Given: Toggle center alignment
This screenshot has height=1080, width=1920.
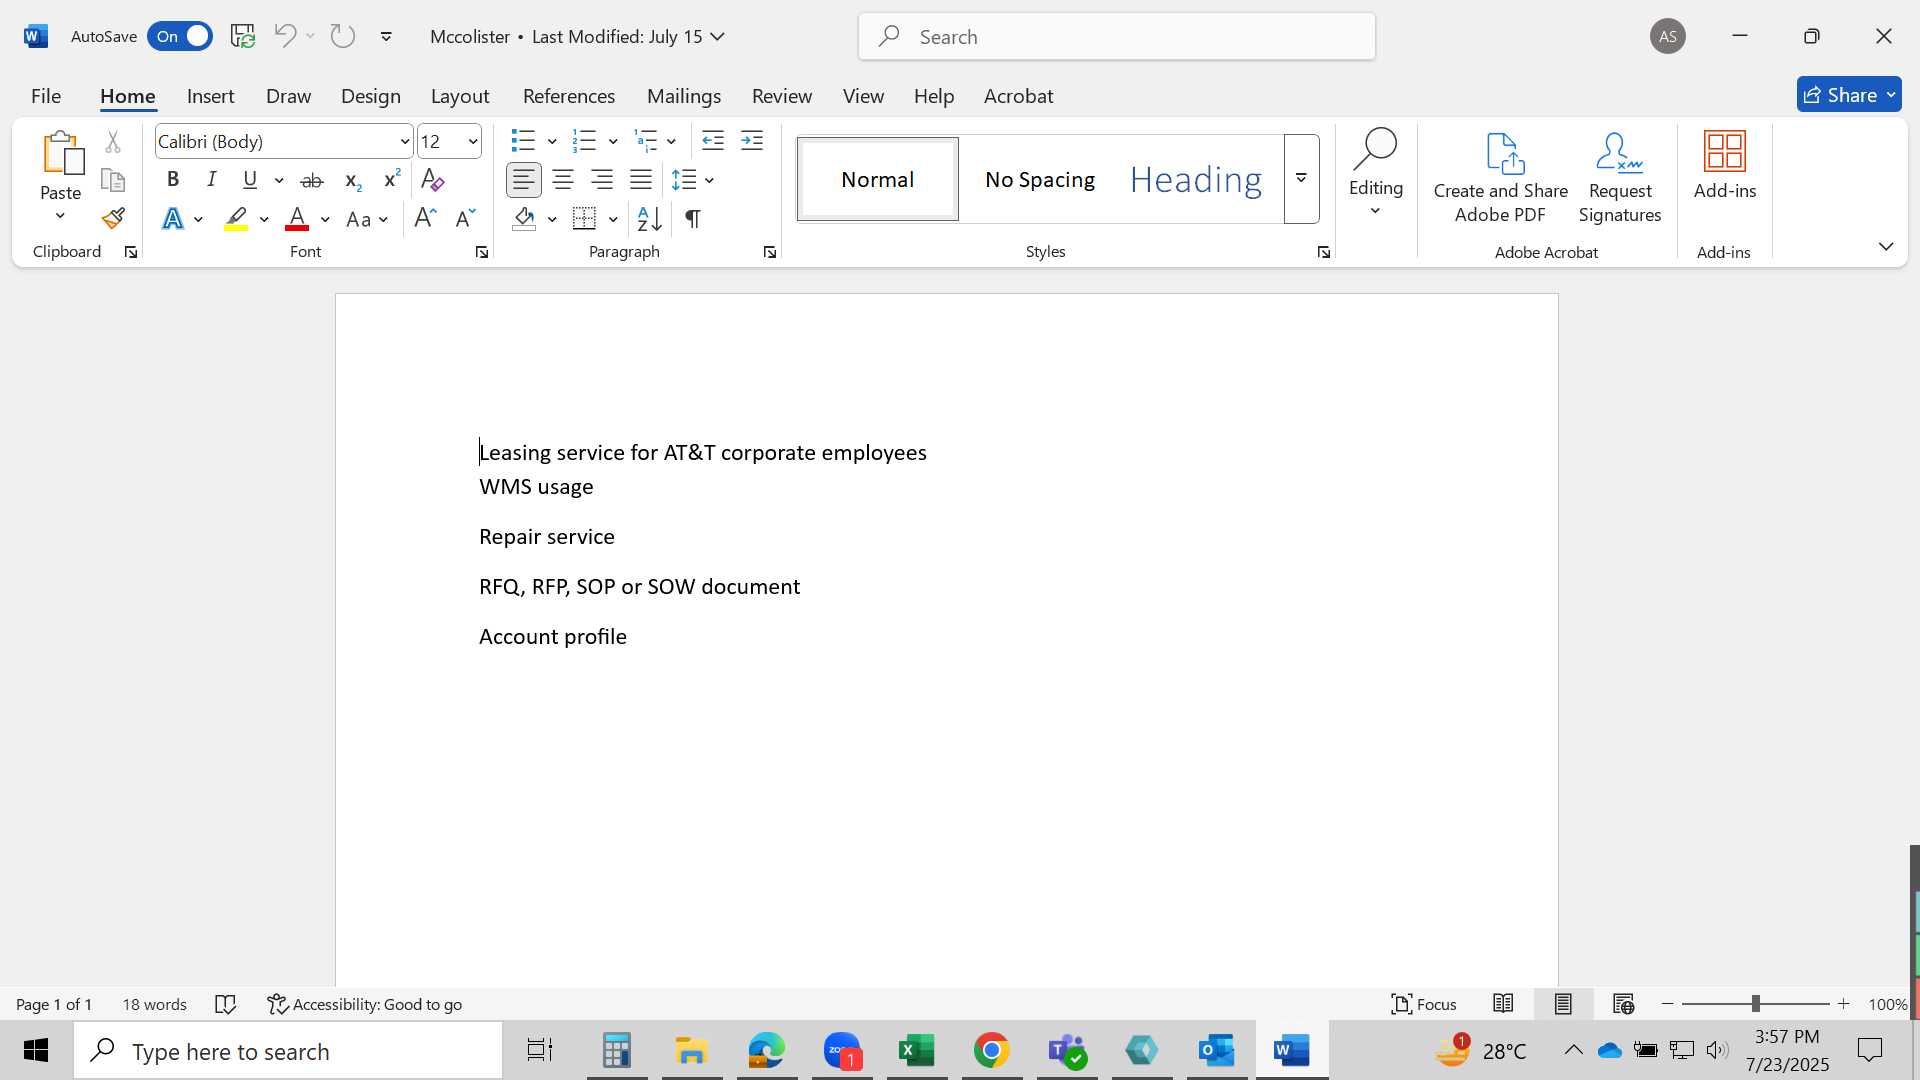Looking at the screenshot, I should pyautogui.click(x=563, y=180).
